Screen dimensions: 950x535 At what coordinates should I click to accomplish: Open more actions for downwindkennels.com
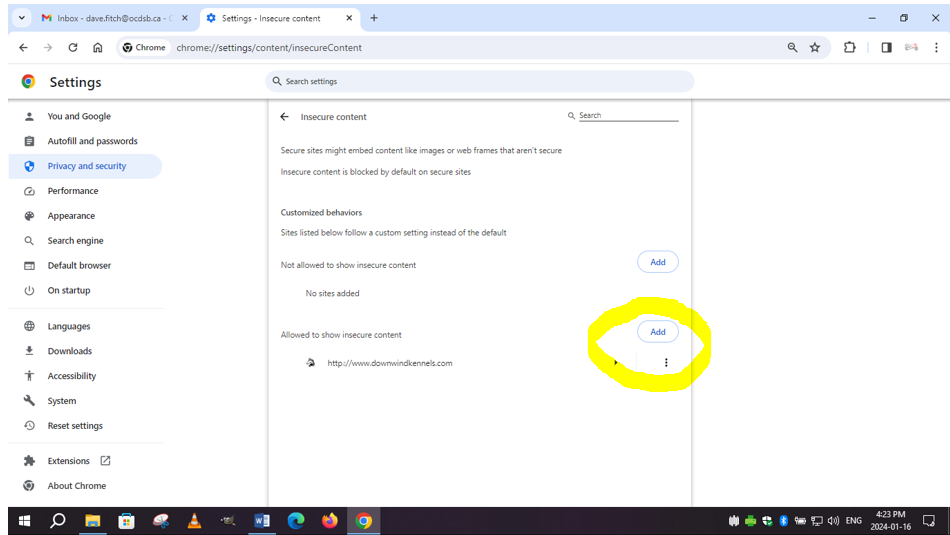coord(666,362)
